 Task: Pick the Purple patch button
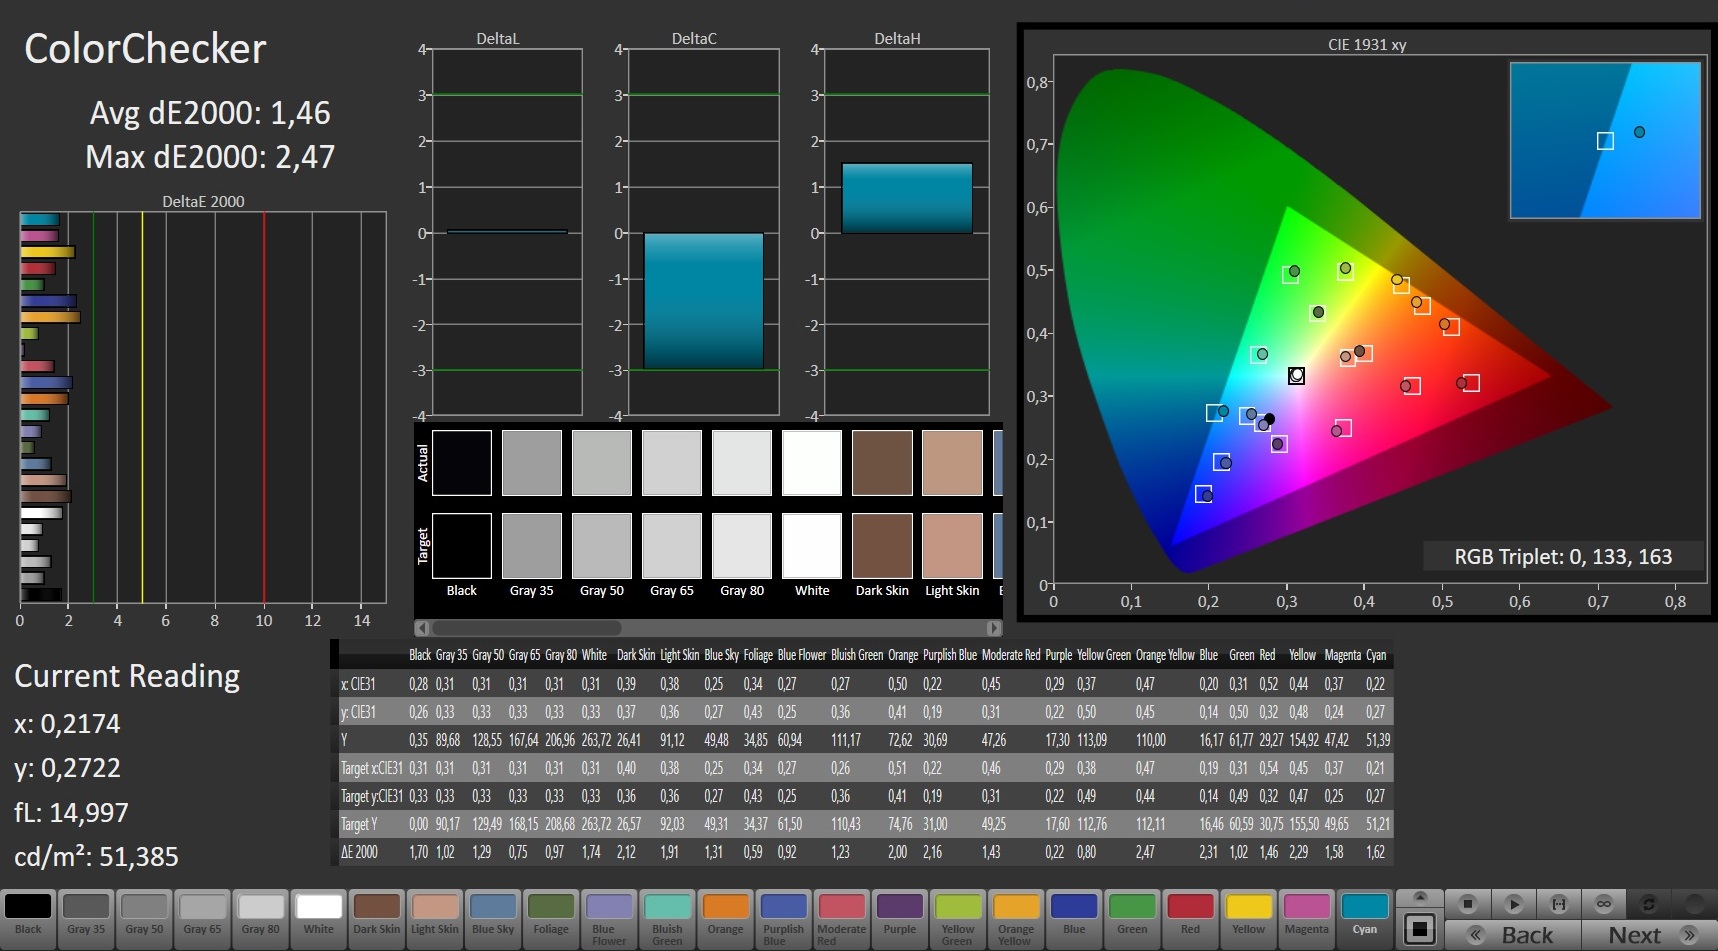pyautogui.click(x=899, y=918)
